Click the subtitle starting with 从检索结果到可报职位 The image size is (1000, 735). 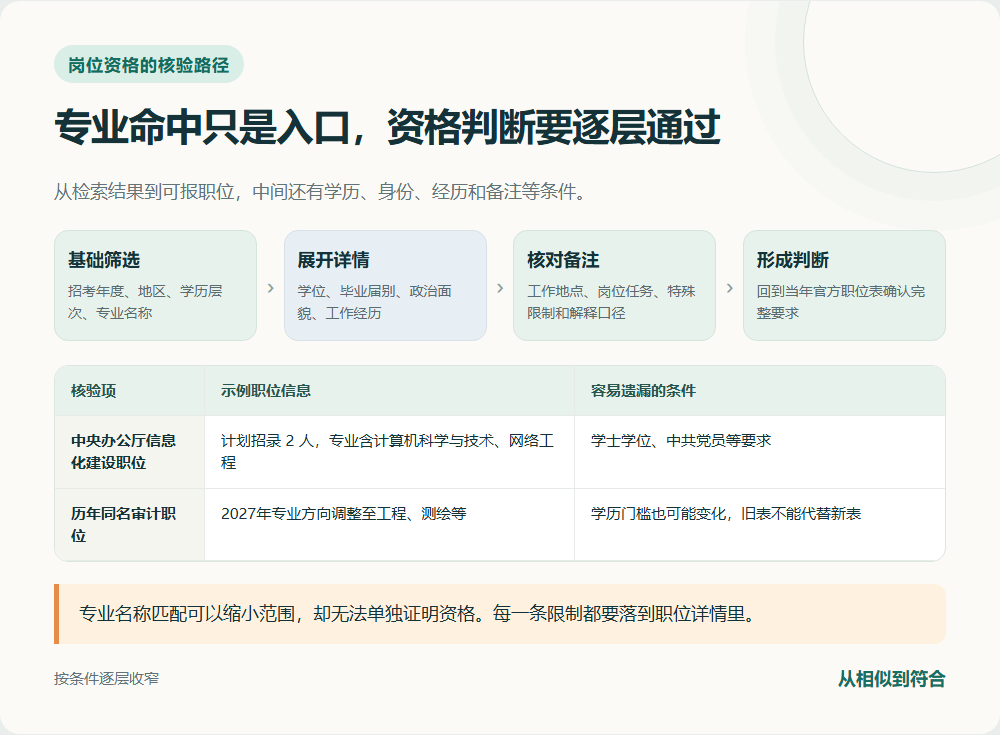click(x=320, y=191)
